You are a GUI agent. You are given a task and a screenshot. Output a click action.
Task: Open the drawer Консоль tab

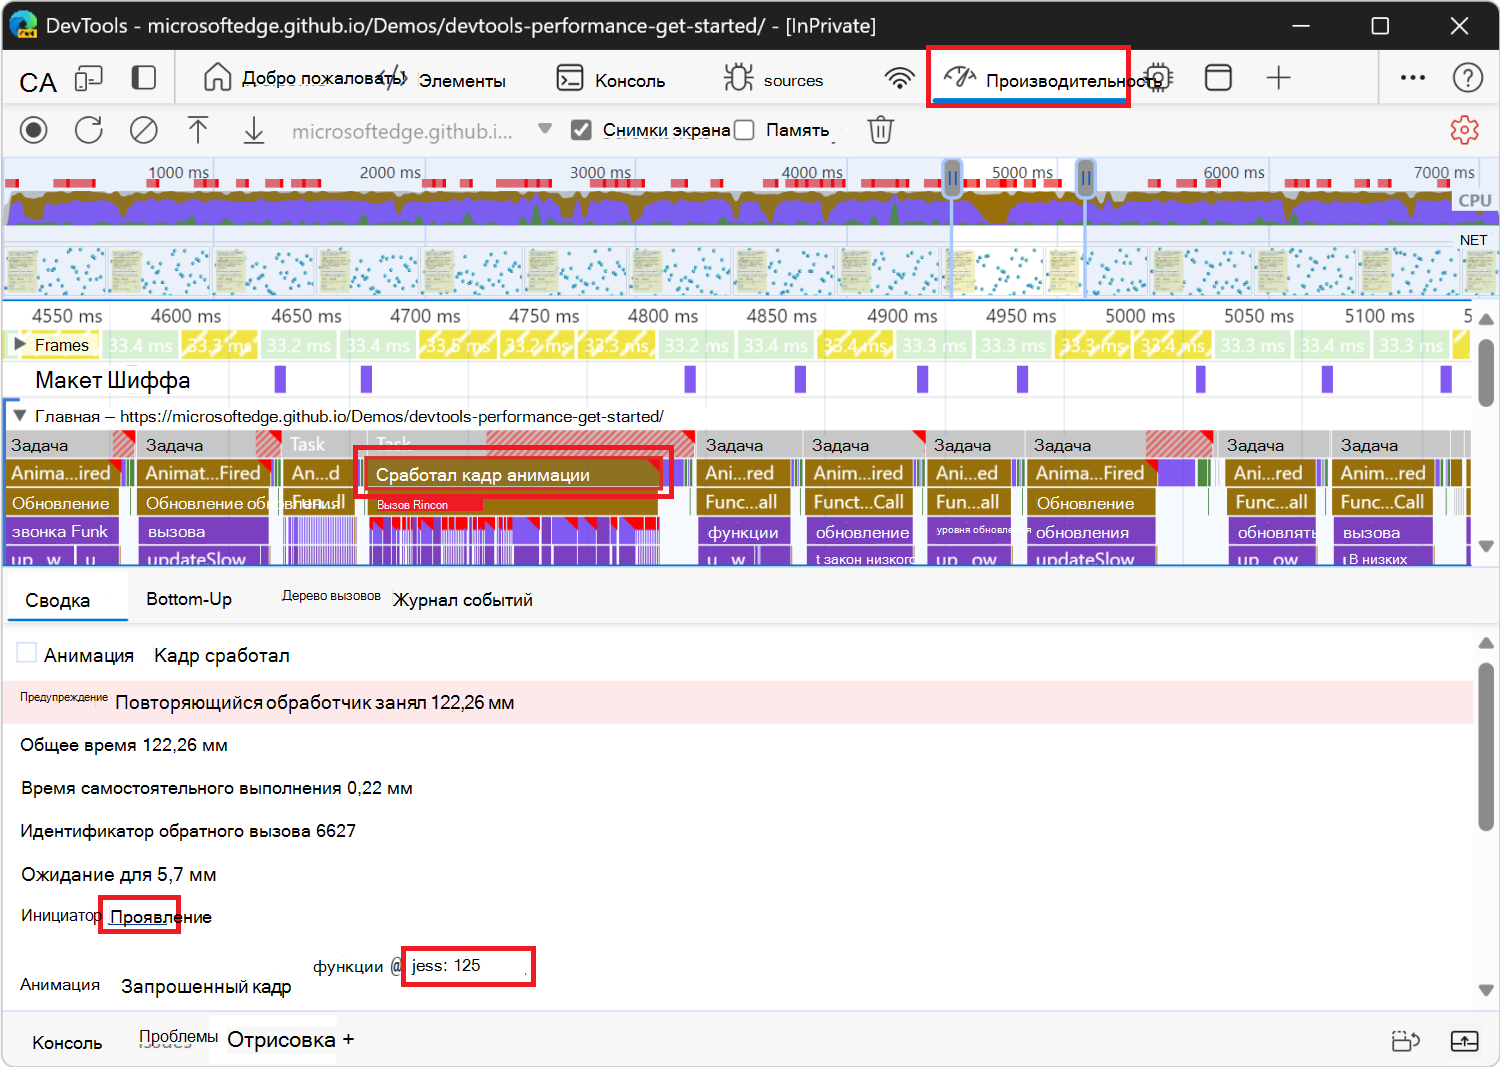pos(67,1043)
